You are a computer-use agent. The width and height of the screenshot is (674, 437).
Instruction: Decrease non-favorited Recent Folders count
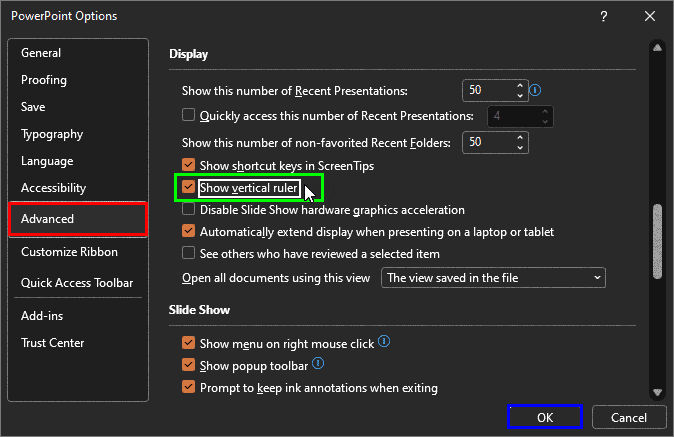click(x=520, y=147)
